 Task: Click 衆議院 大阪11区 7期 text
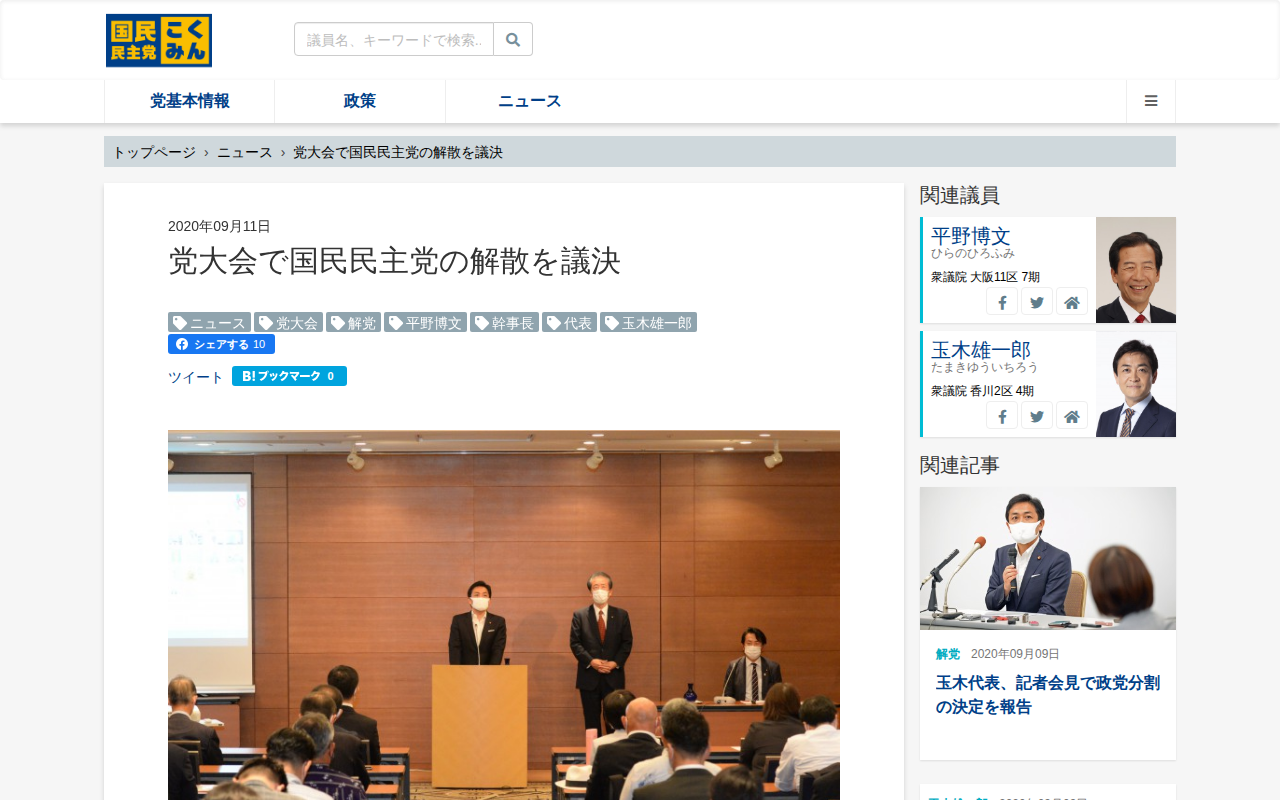click(985, 277)
